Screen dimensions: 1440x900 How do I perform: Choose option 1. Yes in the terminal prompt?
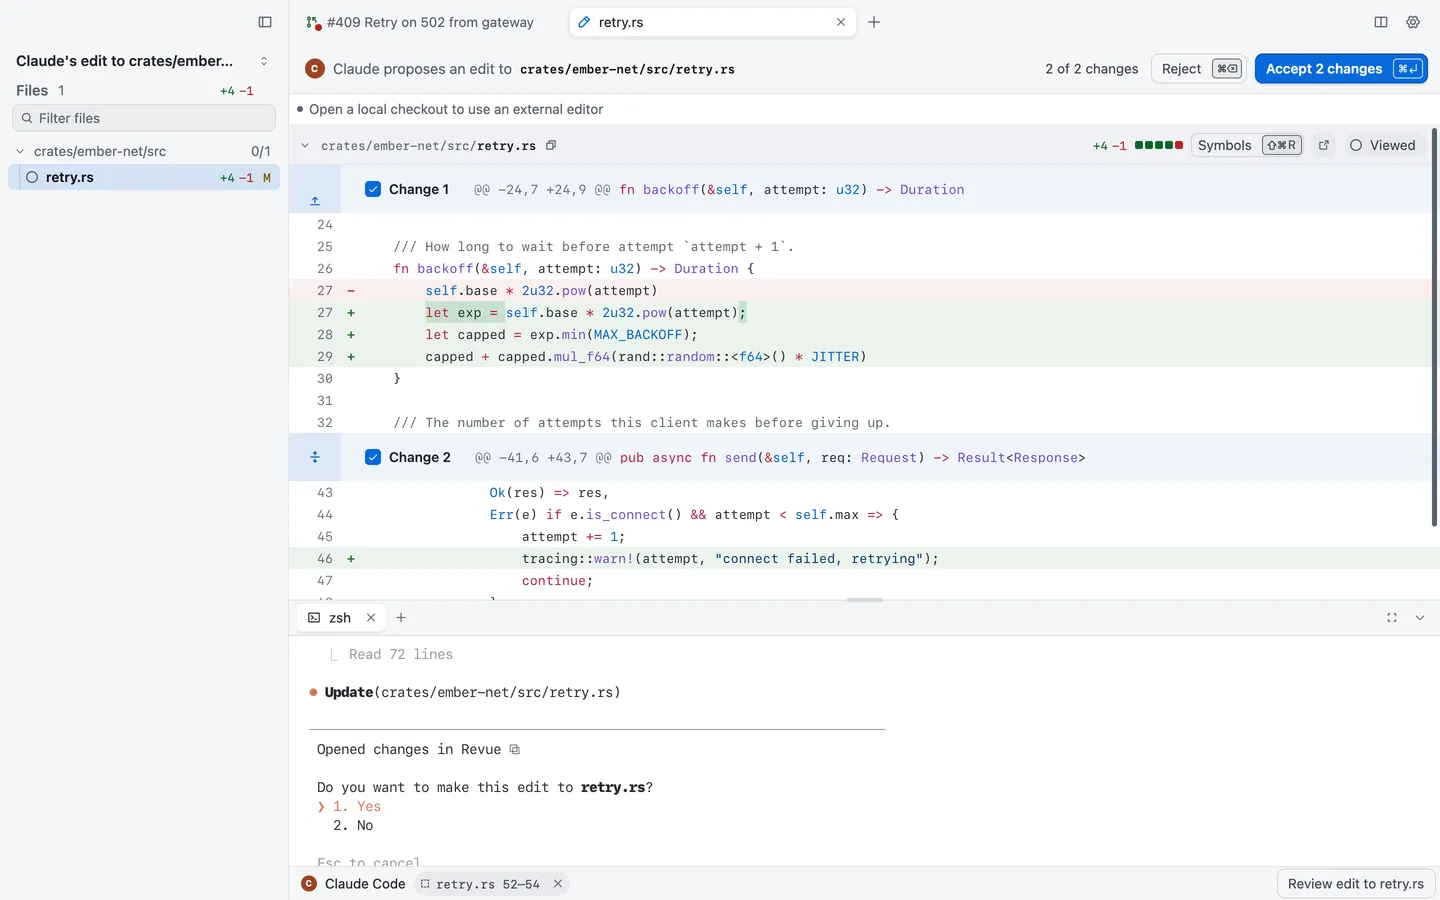[357, 806]
